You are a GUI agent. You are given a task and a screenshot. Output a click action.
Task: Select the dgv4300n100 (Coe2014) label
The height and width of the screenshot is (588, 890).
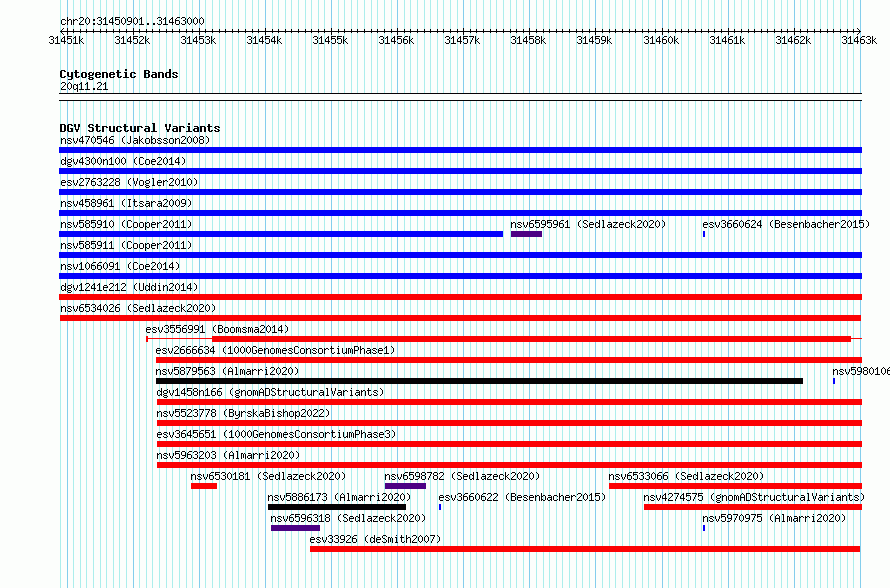pos(123,161)
